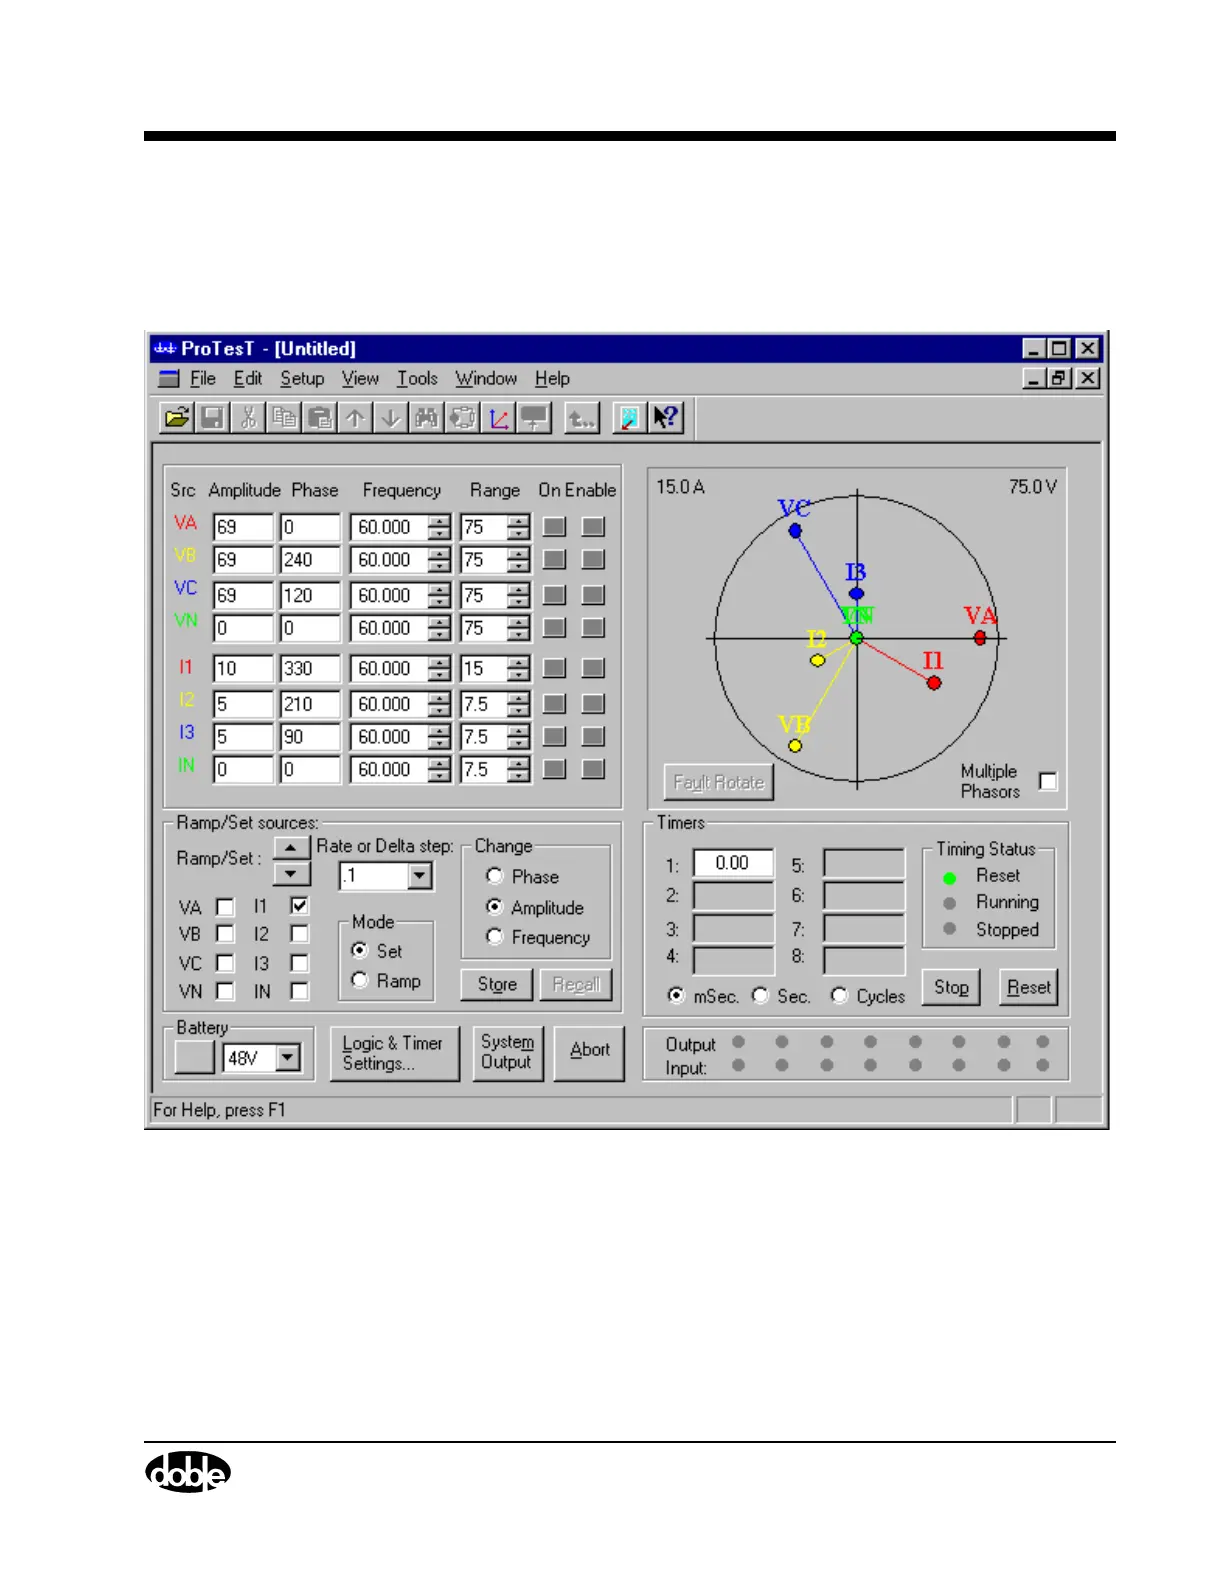1224x1584 pixels.
Task: Click the VA range spinner arrows
Action: pyautogui.click(x=518, y=527)
